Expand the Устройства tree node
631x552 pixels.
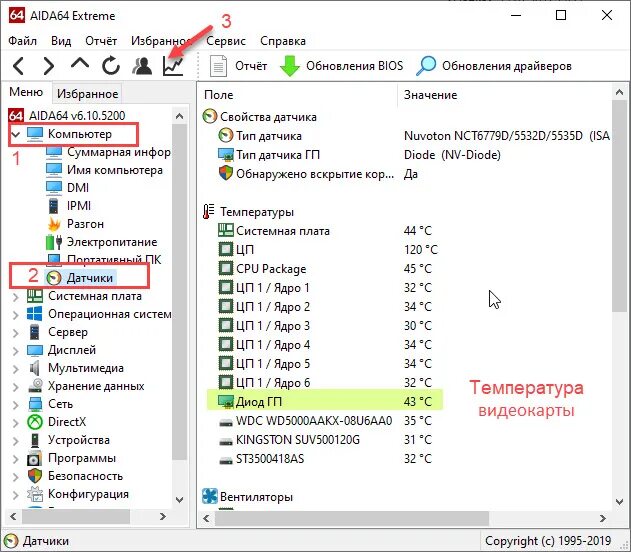(x=16, y=441)
